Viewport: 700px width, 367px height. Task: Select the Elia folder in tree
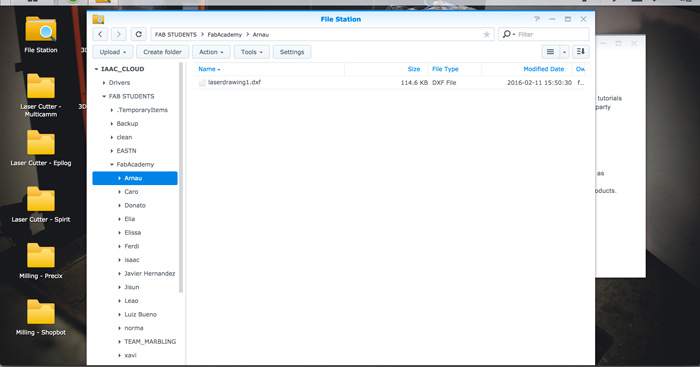[129, 219]
